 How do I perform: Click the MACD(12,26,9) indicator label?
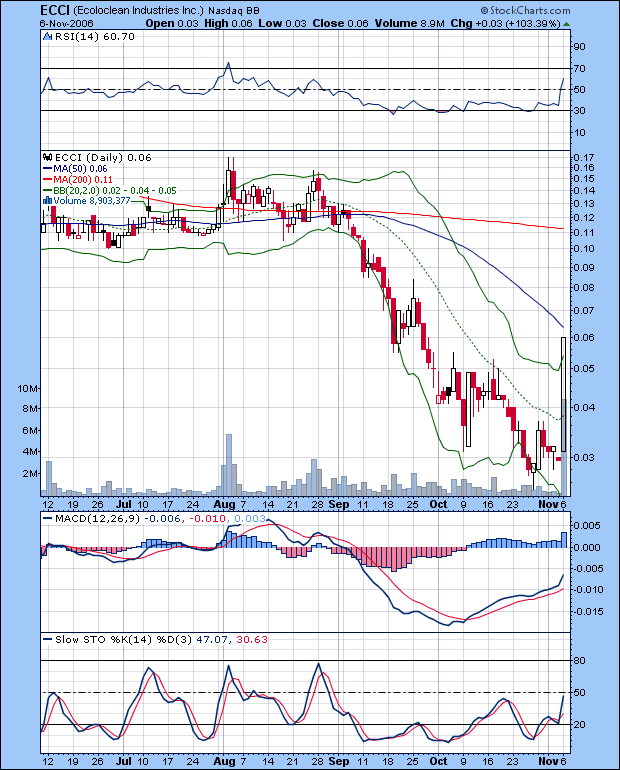pos(98,519)
